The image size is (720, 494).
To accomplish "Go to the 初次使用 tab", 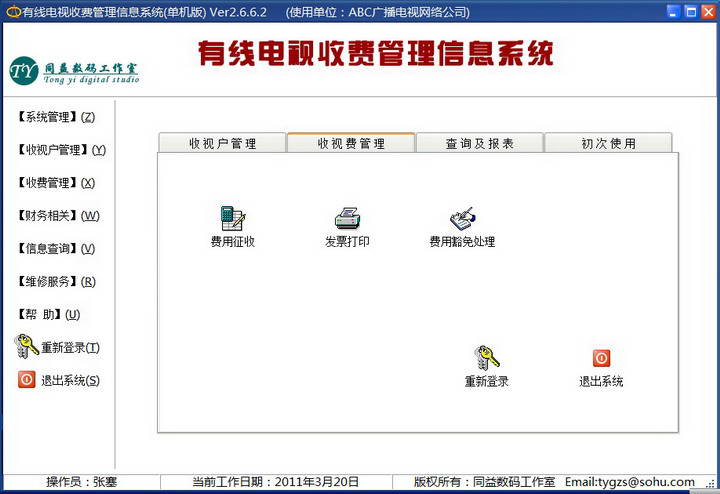I will click(608, 143).
